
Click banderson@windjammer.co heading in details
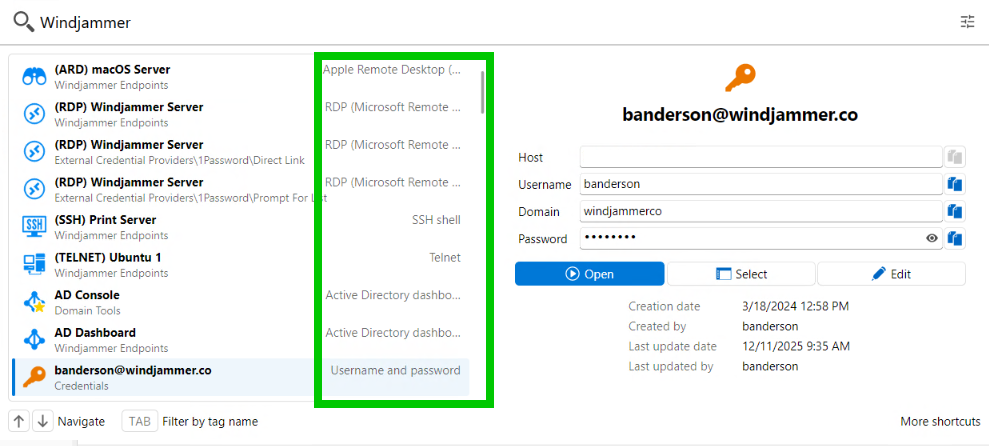point(740,115)
